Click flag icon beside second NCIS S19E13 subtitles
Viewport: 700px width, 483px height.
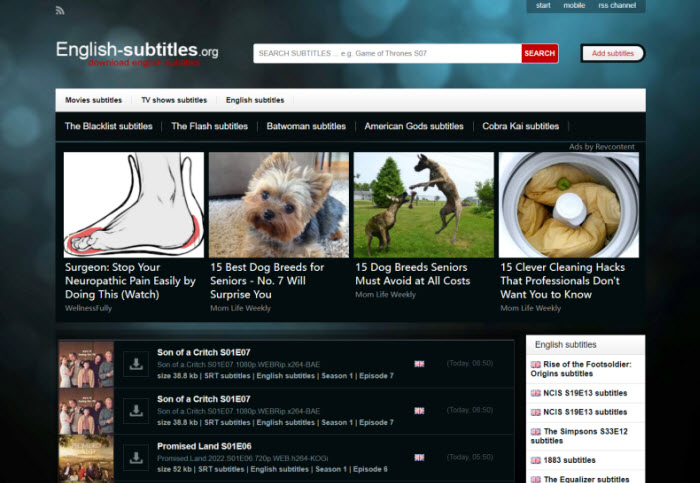point(536,412)
